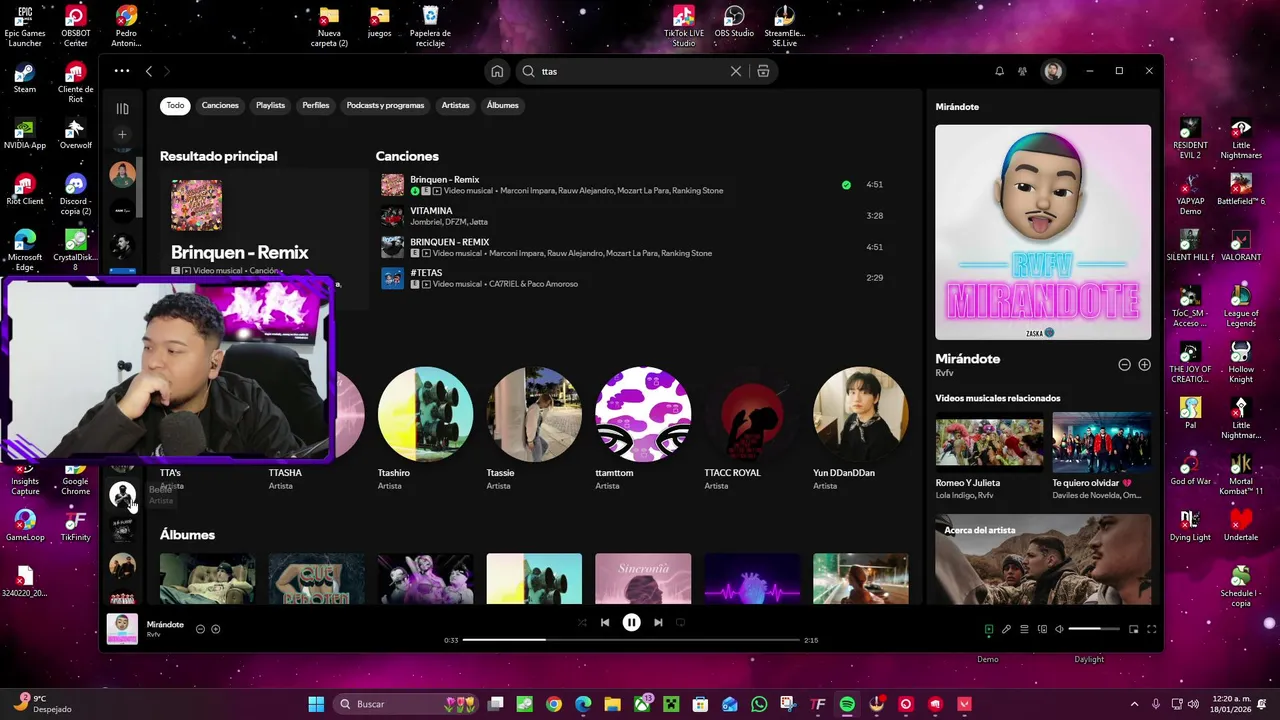Switch to Álbumes filter
The image size is (1280, 720).
pos(502,105)
